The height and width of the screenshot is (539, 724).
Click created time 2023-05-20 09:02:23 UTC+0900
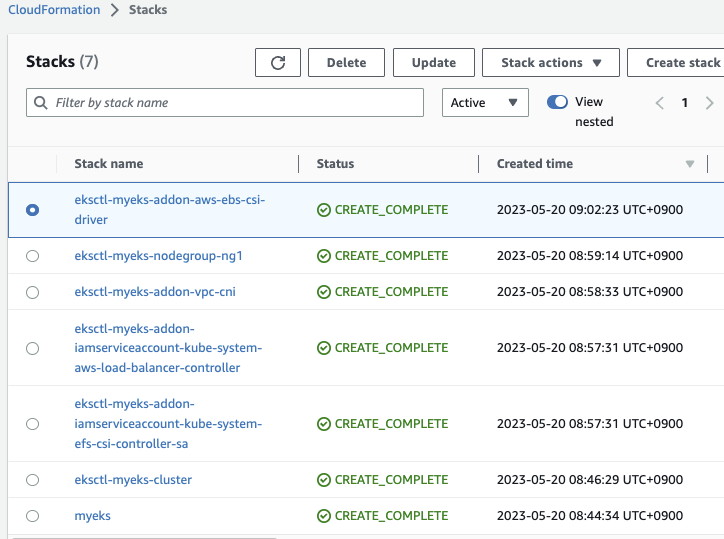(590, 210)
